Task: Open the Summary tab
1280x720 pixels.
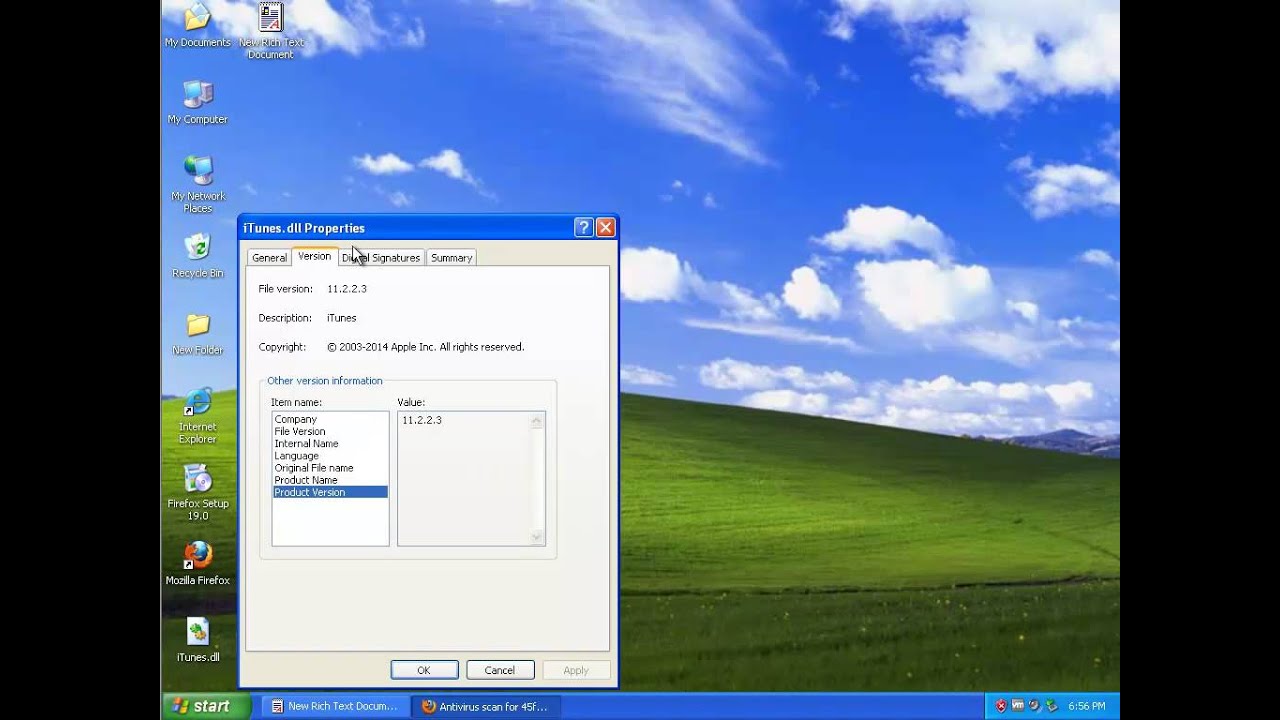Action: pyautogui.click(x=451, y=258)
